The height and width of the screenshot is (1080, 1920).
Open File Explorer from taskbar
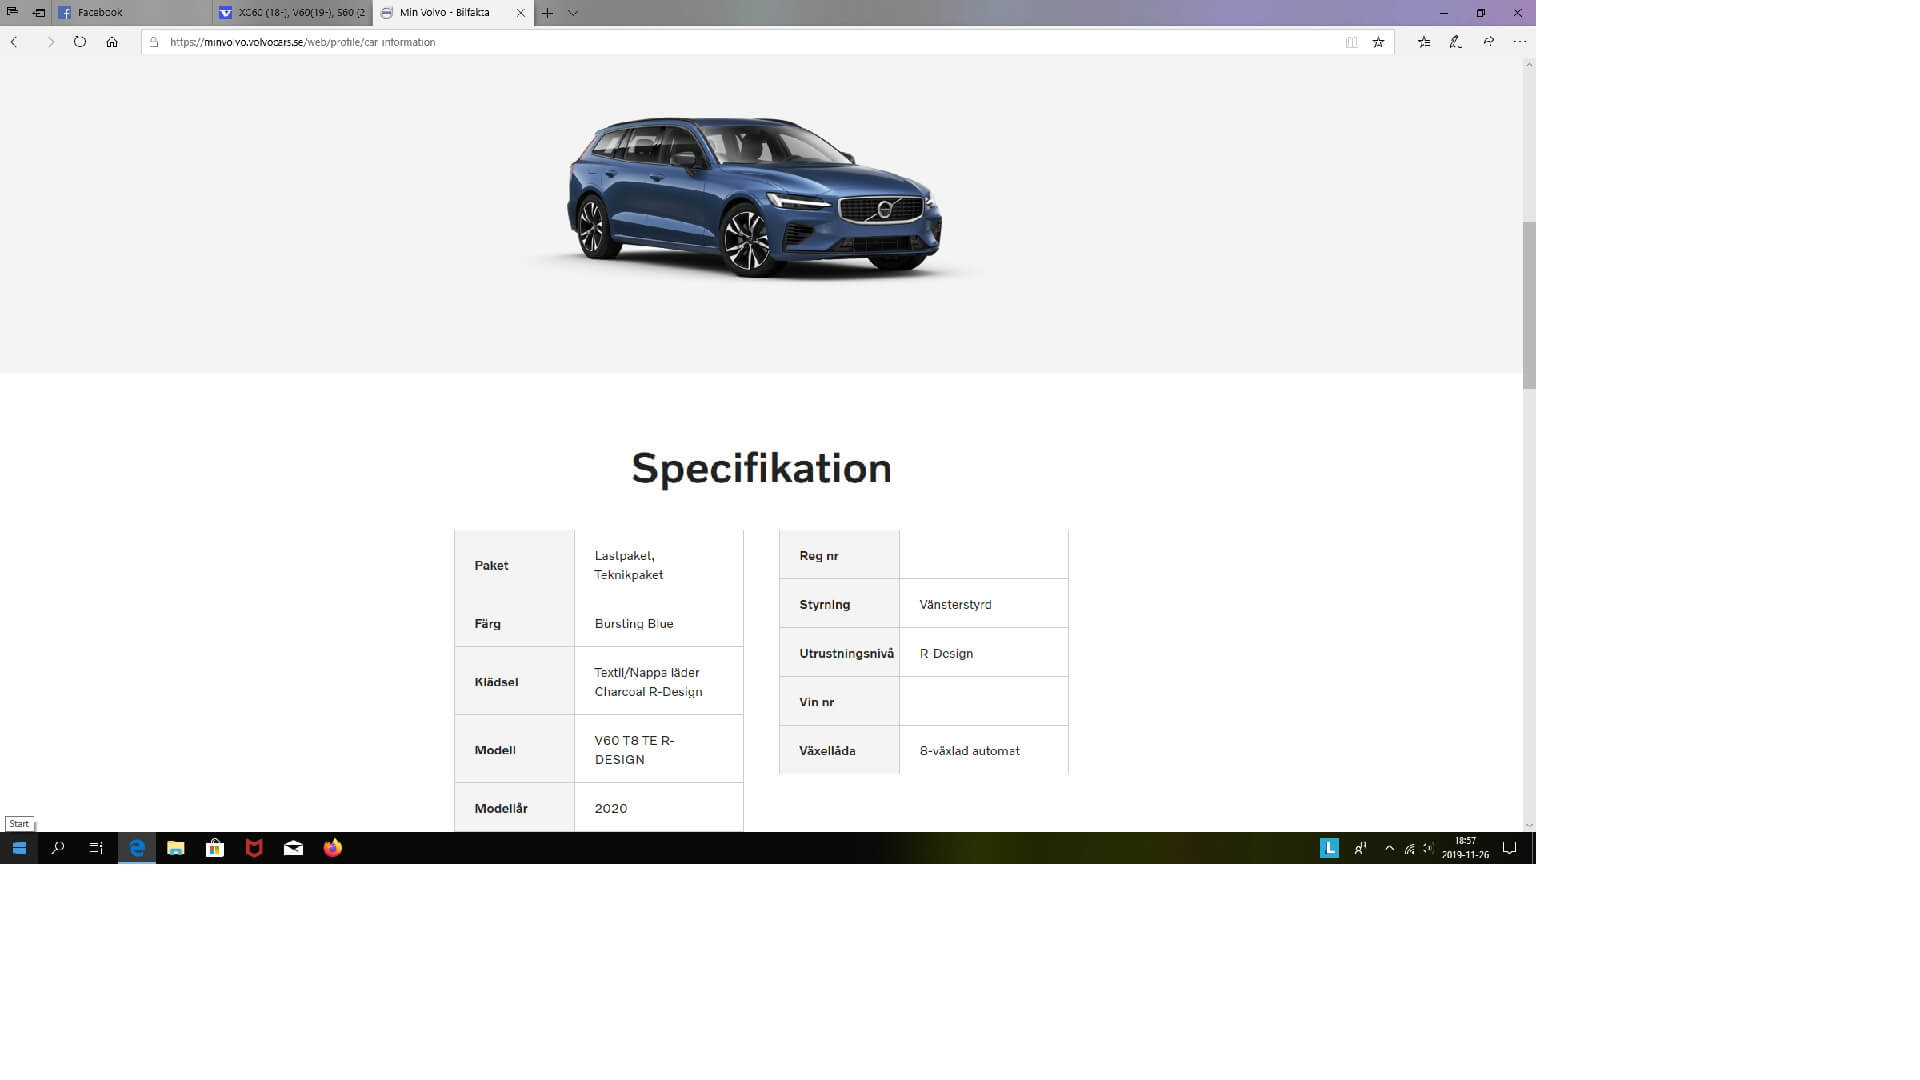[x=176, y=848]
